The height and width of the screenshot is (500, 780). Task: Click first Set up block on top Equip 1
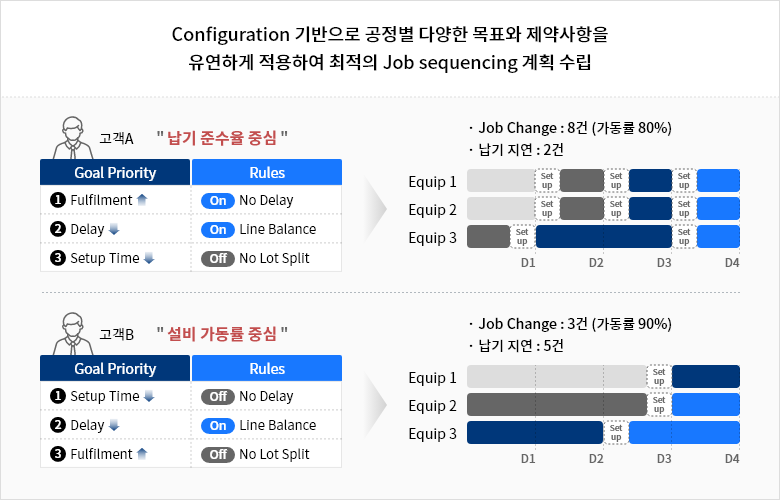point(547,181)
